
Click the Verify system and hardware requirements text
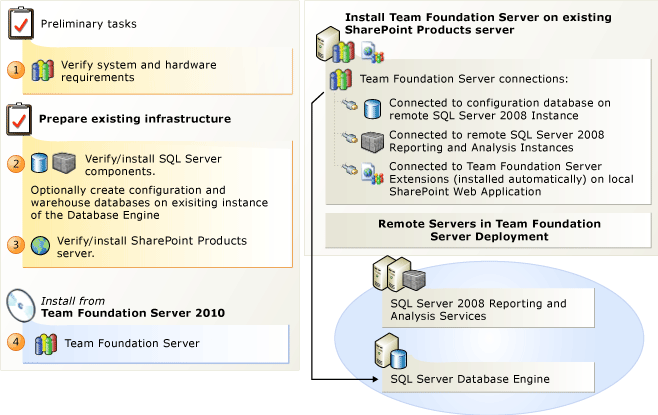click(x=139, y=71)
